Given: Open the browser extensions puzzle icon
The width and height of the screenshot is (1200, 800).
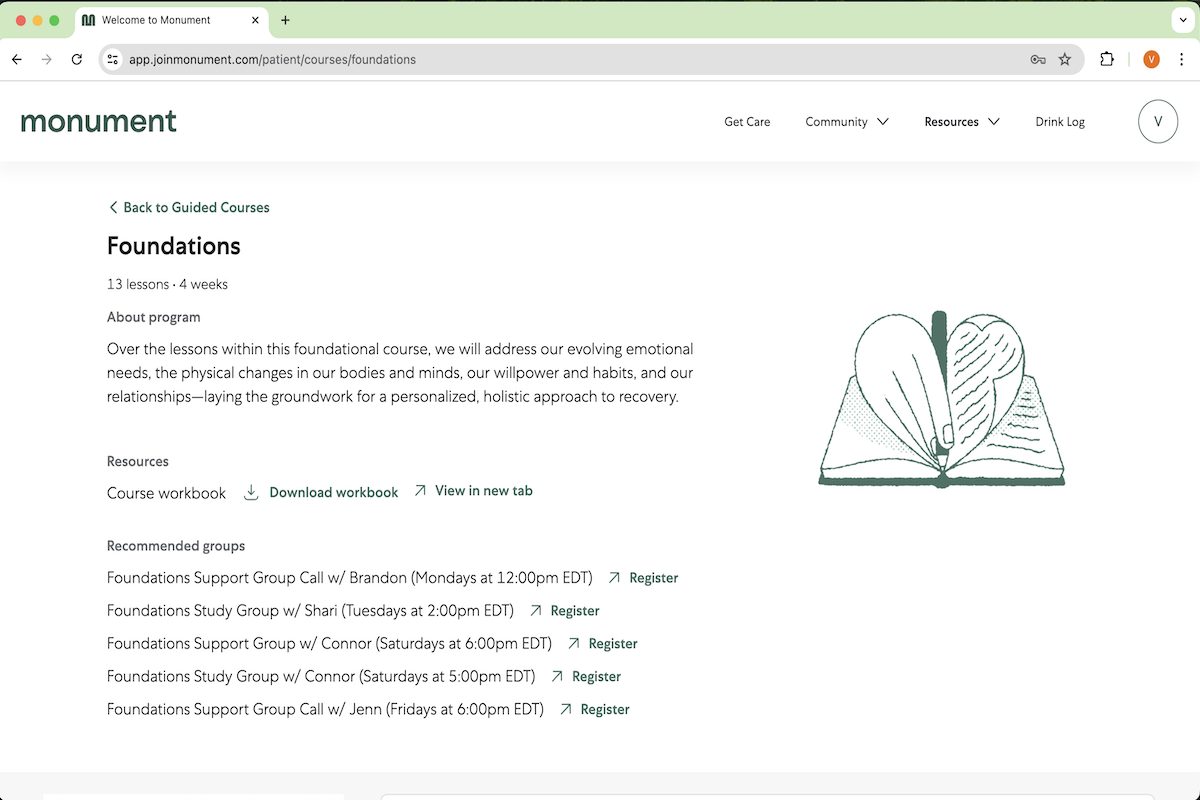Looking at the screenshot, I should [1107, 60].
